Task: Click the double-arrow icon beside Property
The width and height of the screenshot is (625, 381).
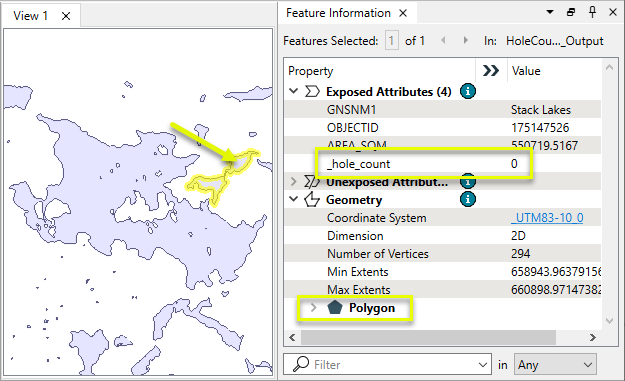Action: [x=491, y=71]
